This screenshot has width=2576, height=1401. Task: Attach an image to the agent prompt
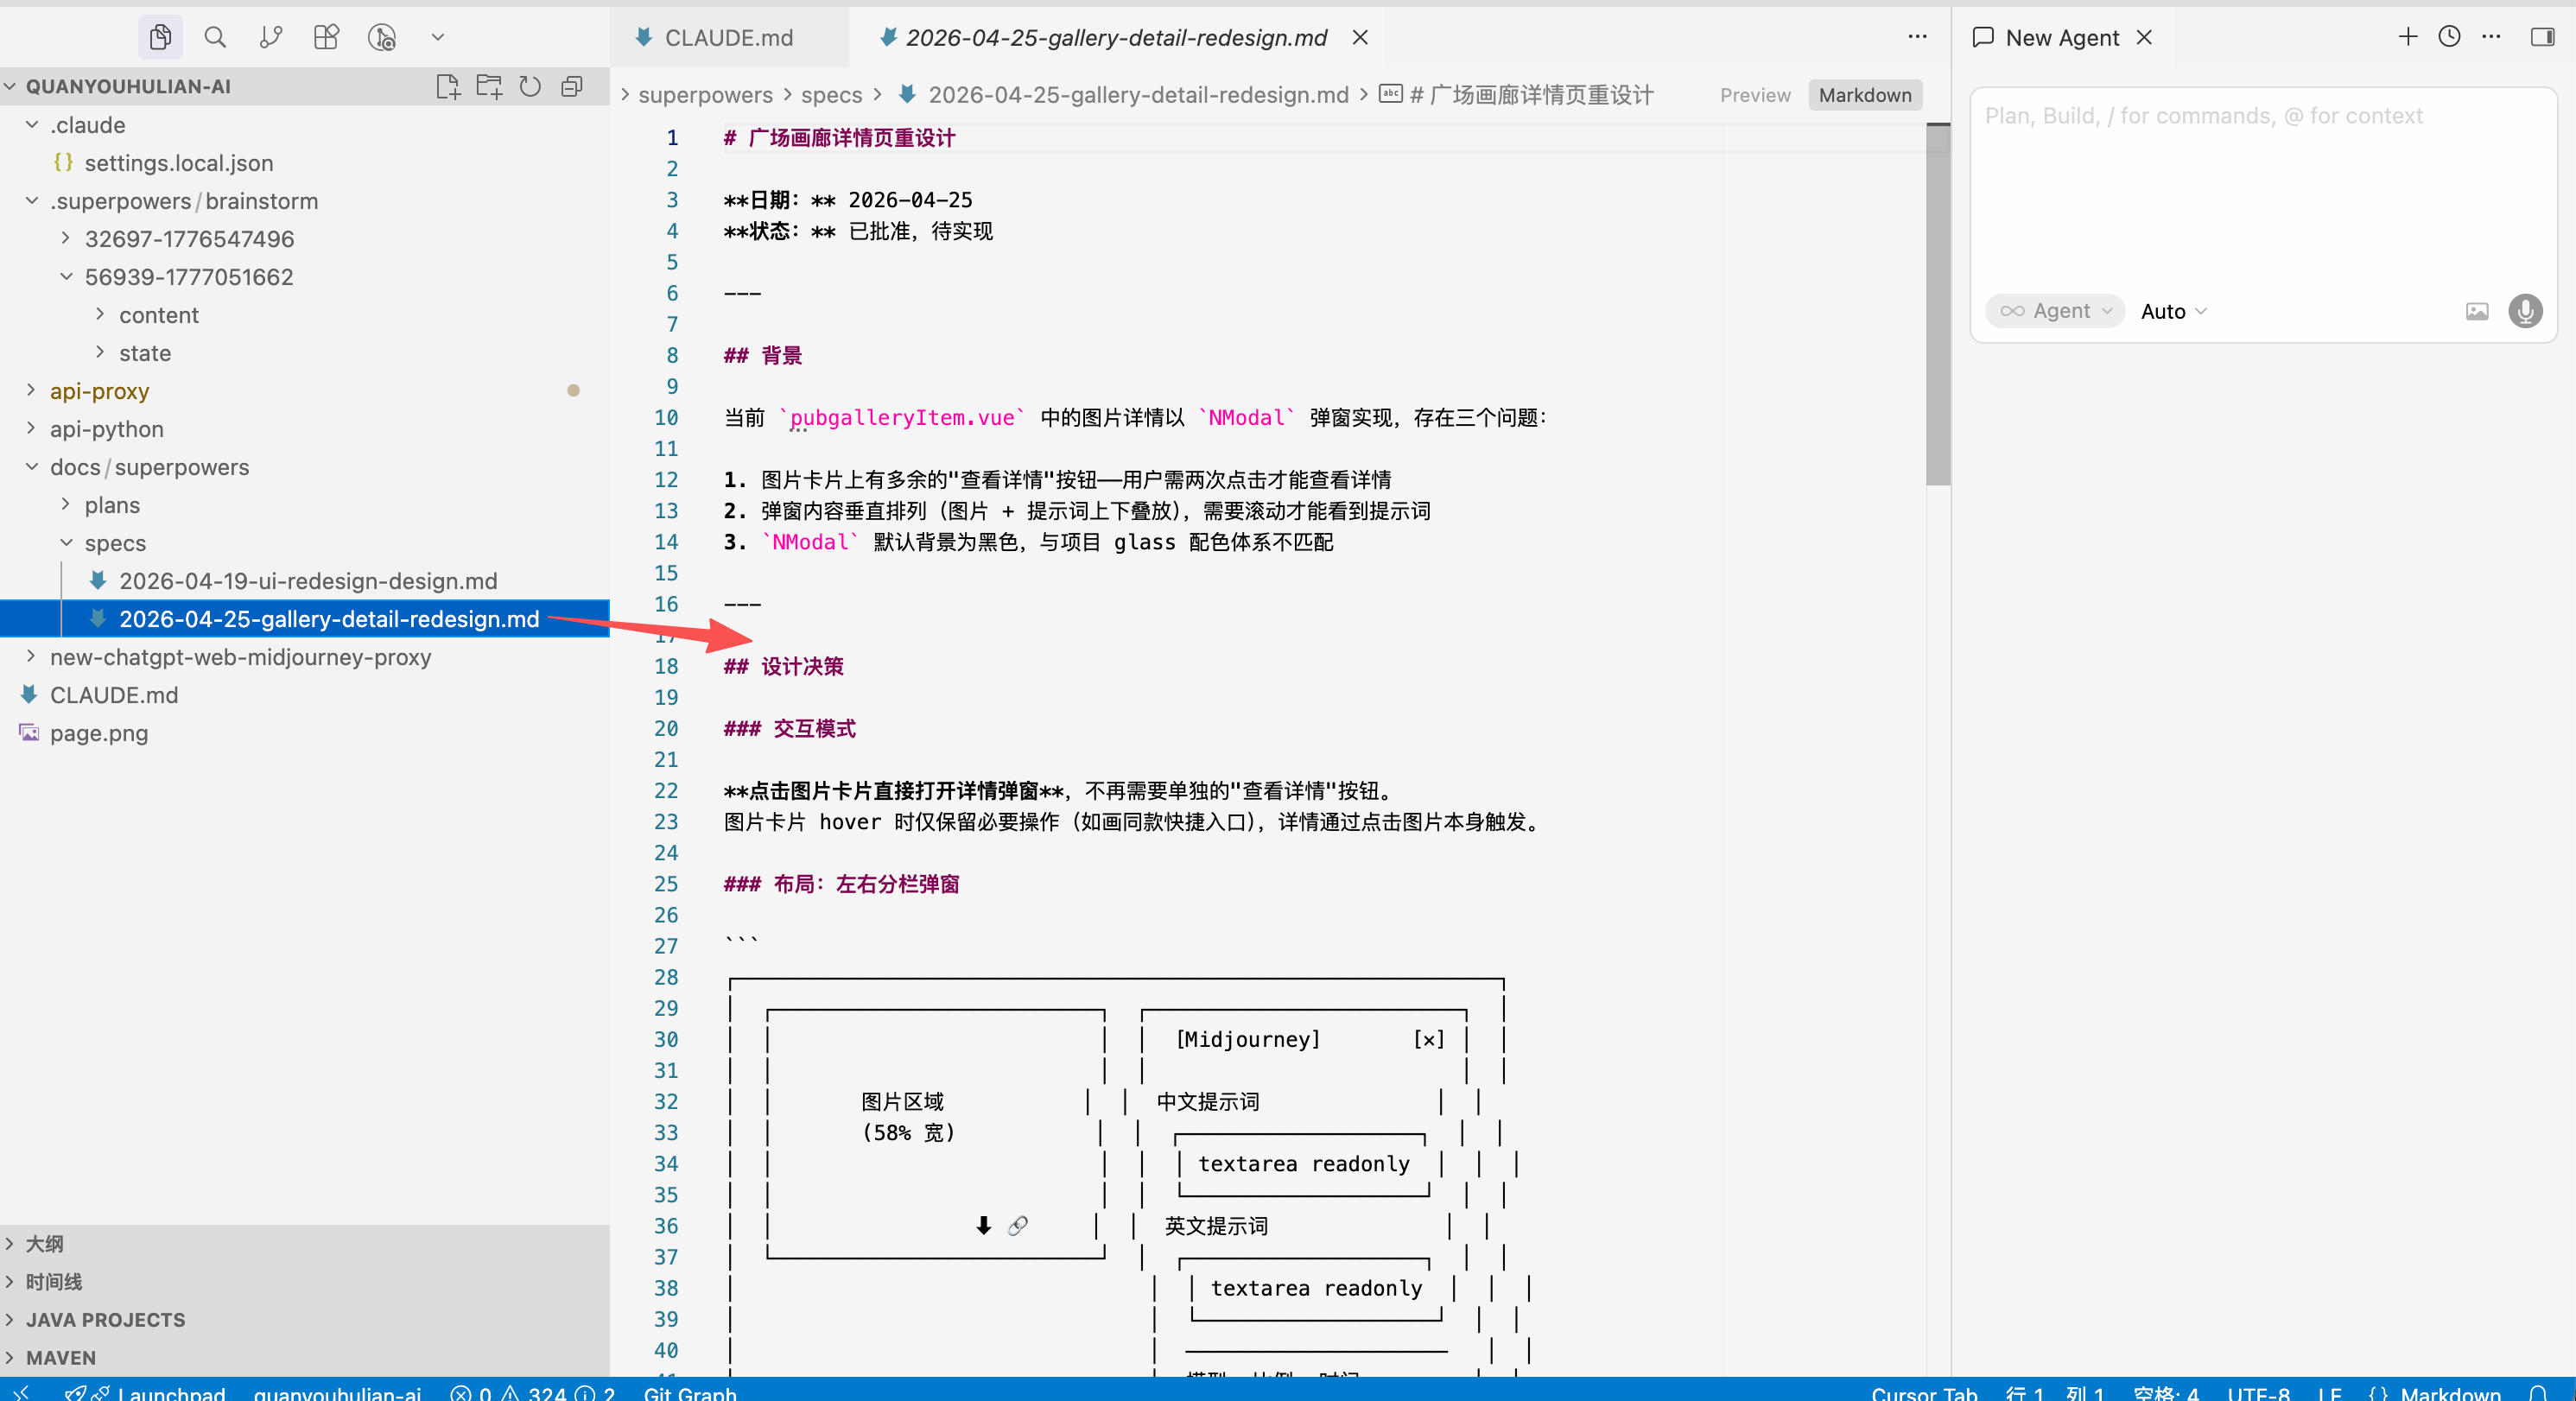click(x=2477, y=311)
